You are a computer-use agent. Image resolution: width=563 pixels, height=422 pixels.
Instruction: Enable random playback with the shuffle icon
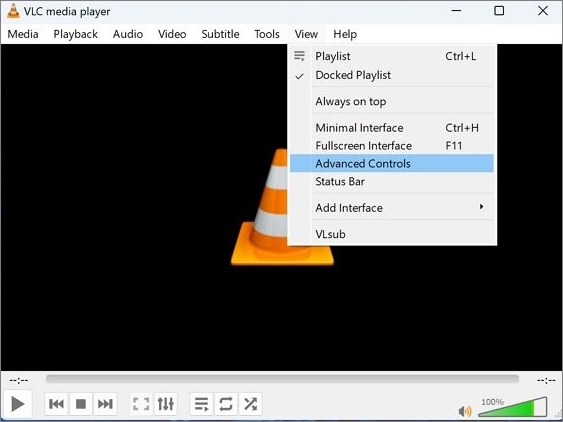pyautogui.click(x=250, y=404)
